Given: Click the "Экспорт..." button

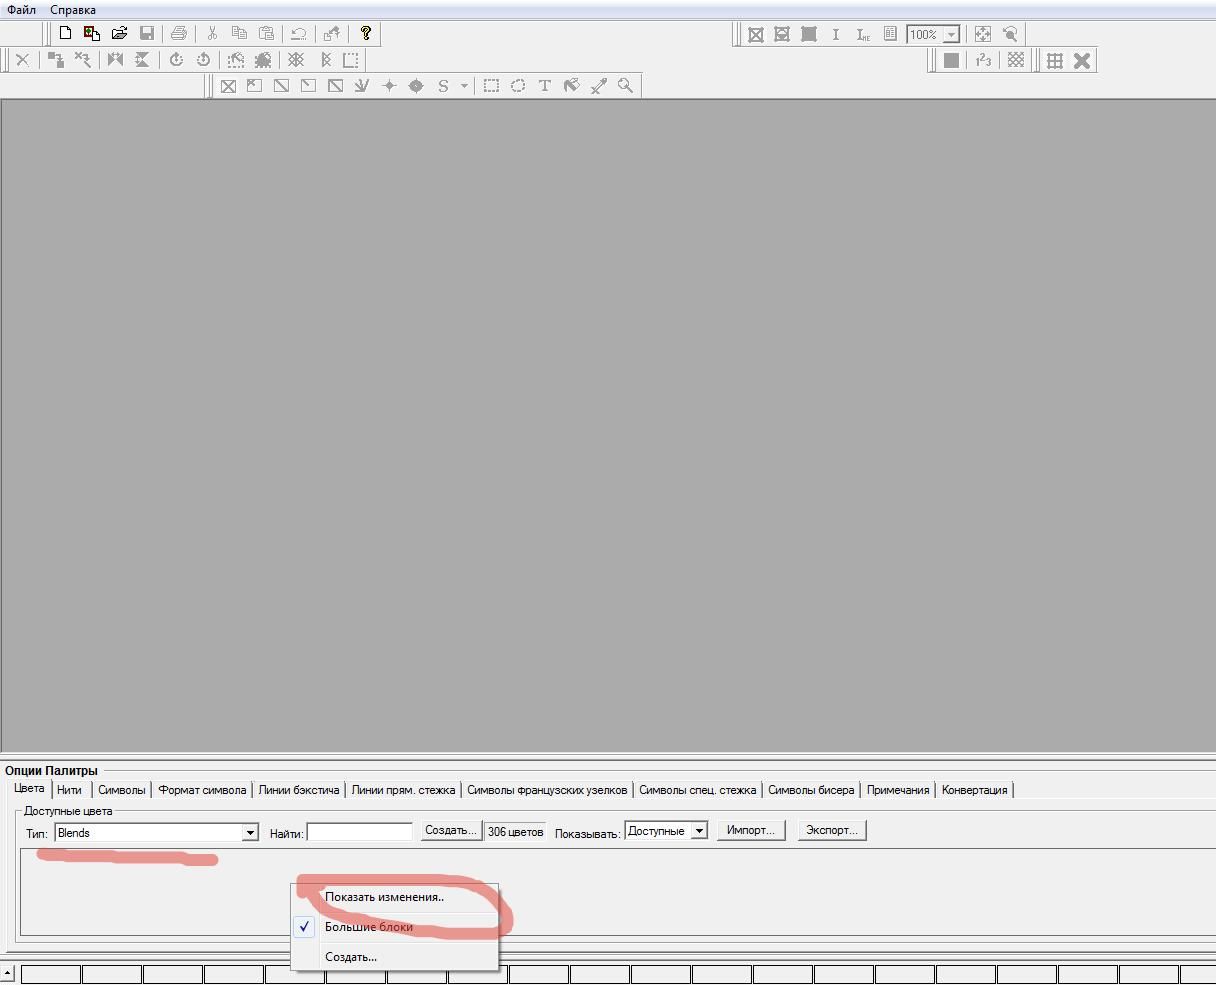Looking at the screenshot, I should [x=831, y=830].
